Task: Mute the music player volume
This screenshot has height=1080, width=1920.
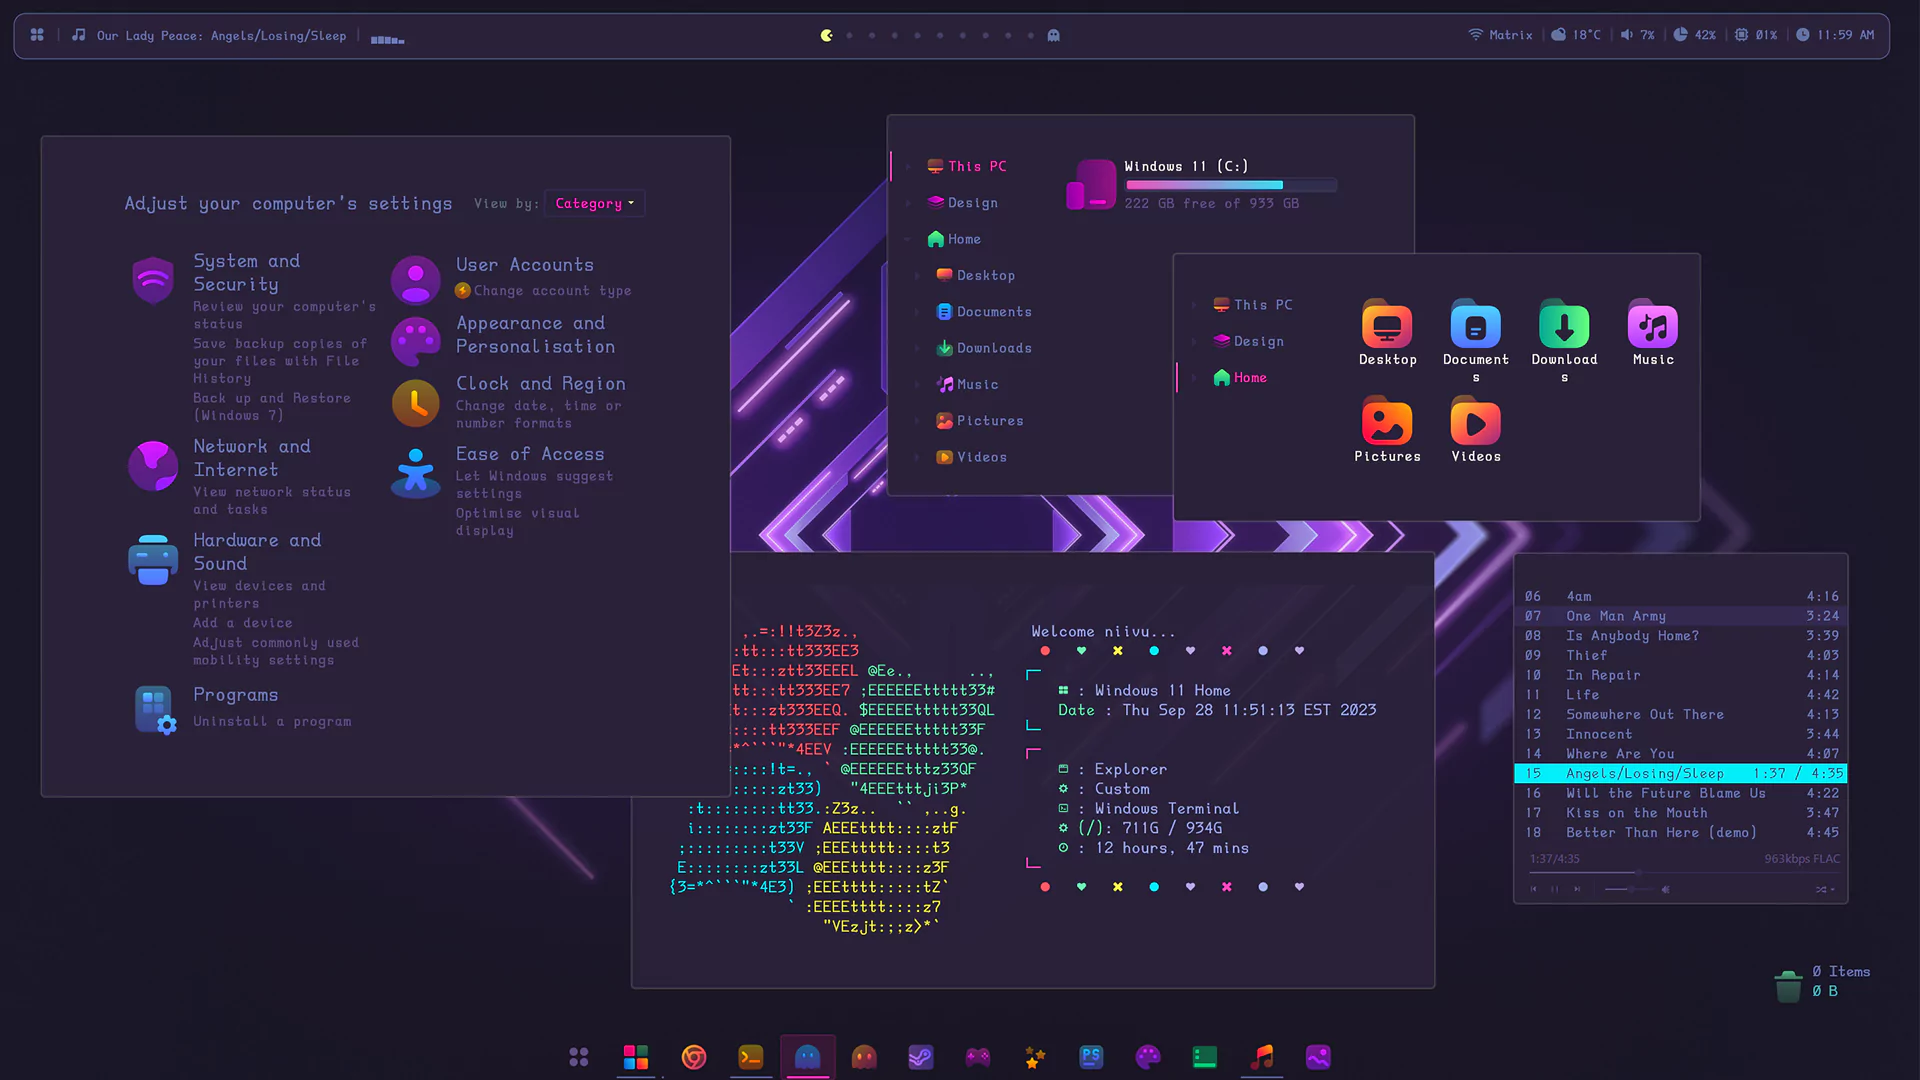Action: 1666,889
